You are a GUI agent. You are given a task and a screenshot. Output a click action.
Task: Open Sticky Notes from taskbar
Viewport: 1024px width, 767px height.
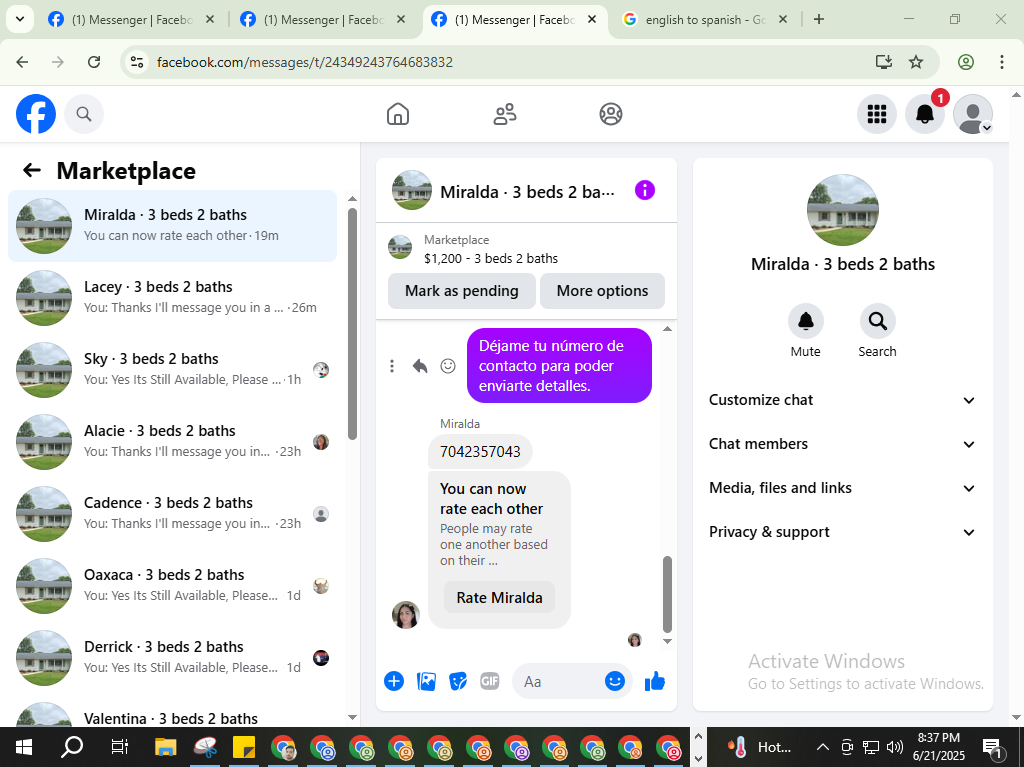point(244,747)
